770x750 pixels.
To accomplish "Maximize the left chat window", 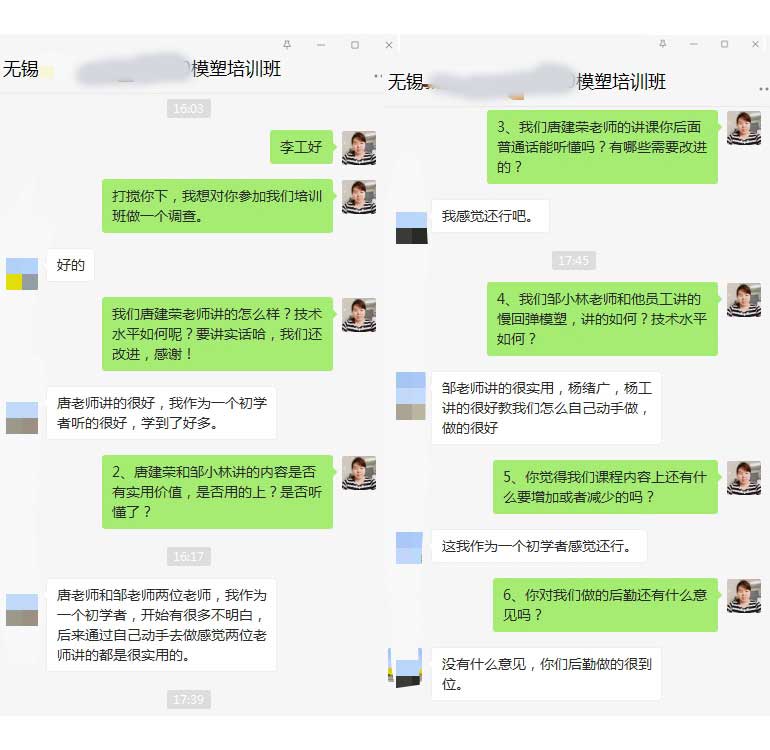I will coord(355,45).
